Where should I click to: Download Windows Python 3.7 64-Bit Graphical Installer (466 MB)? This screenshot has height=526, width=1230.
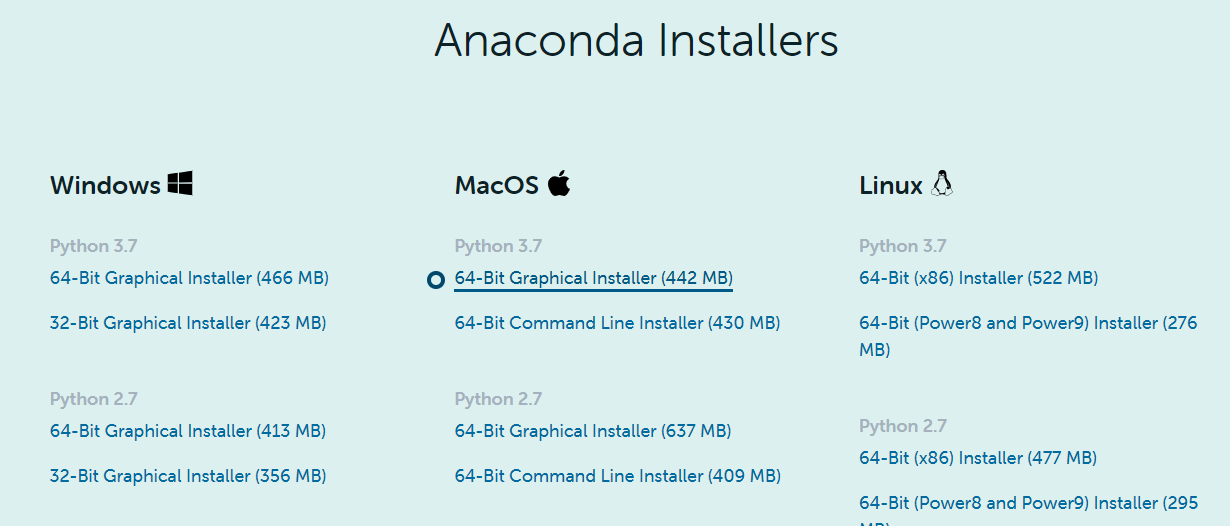pos(189,278)
